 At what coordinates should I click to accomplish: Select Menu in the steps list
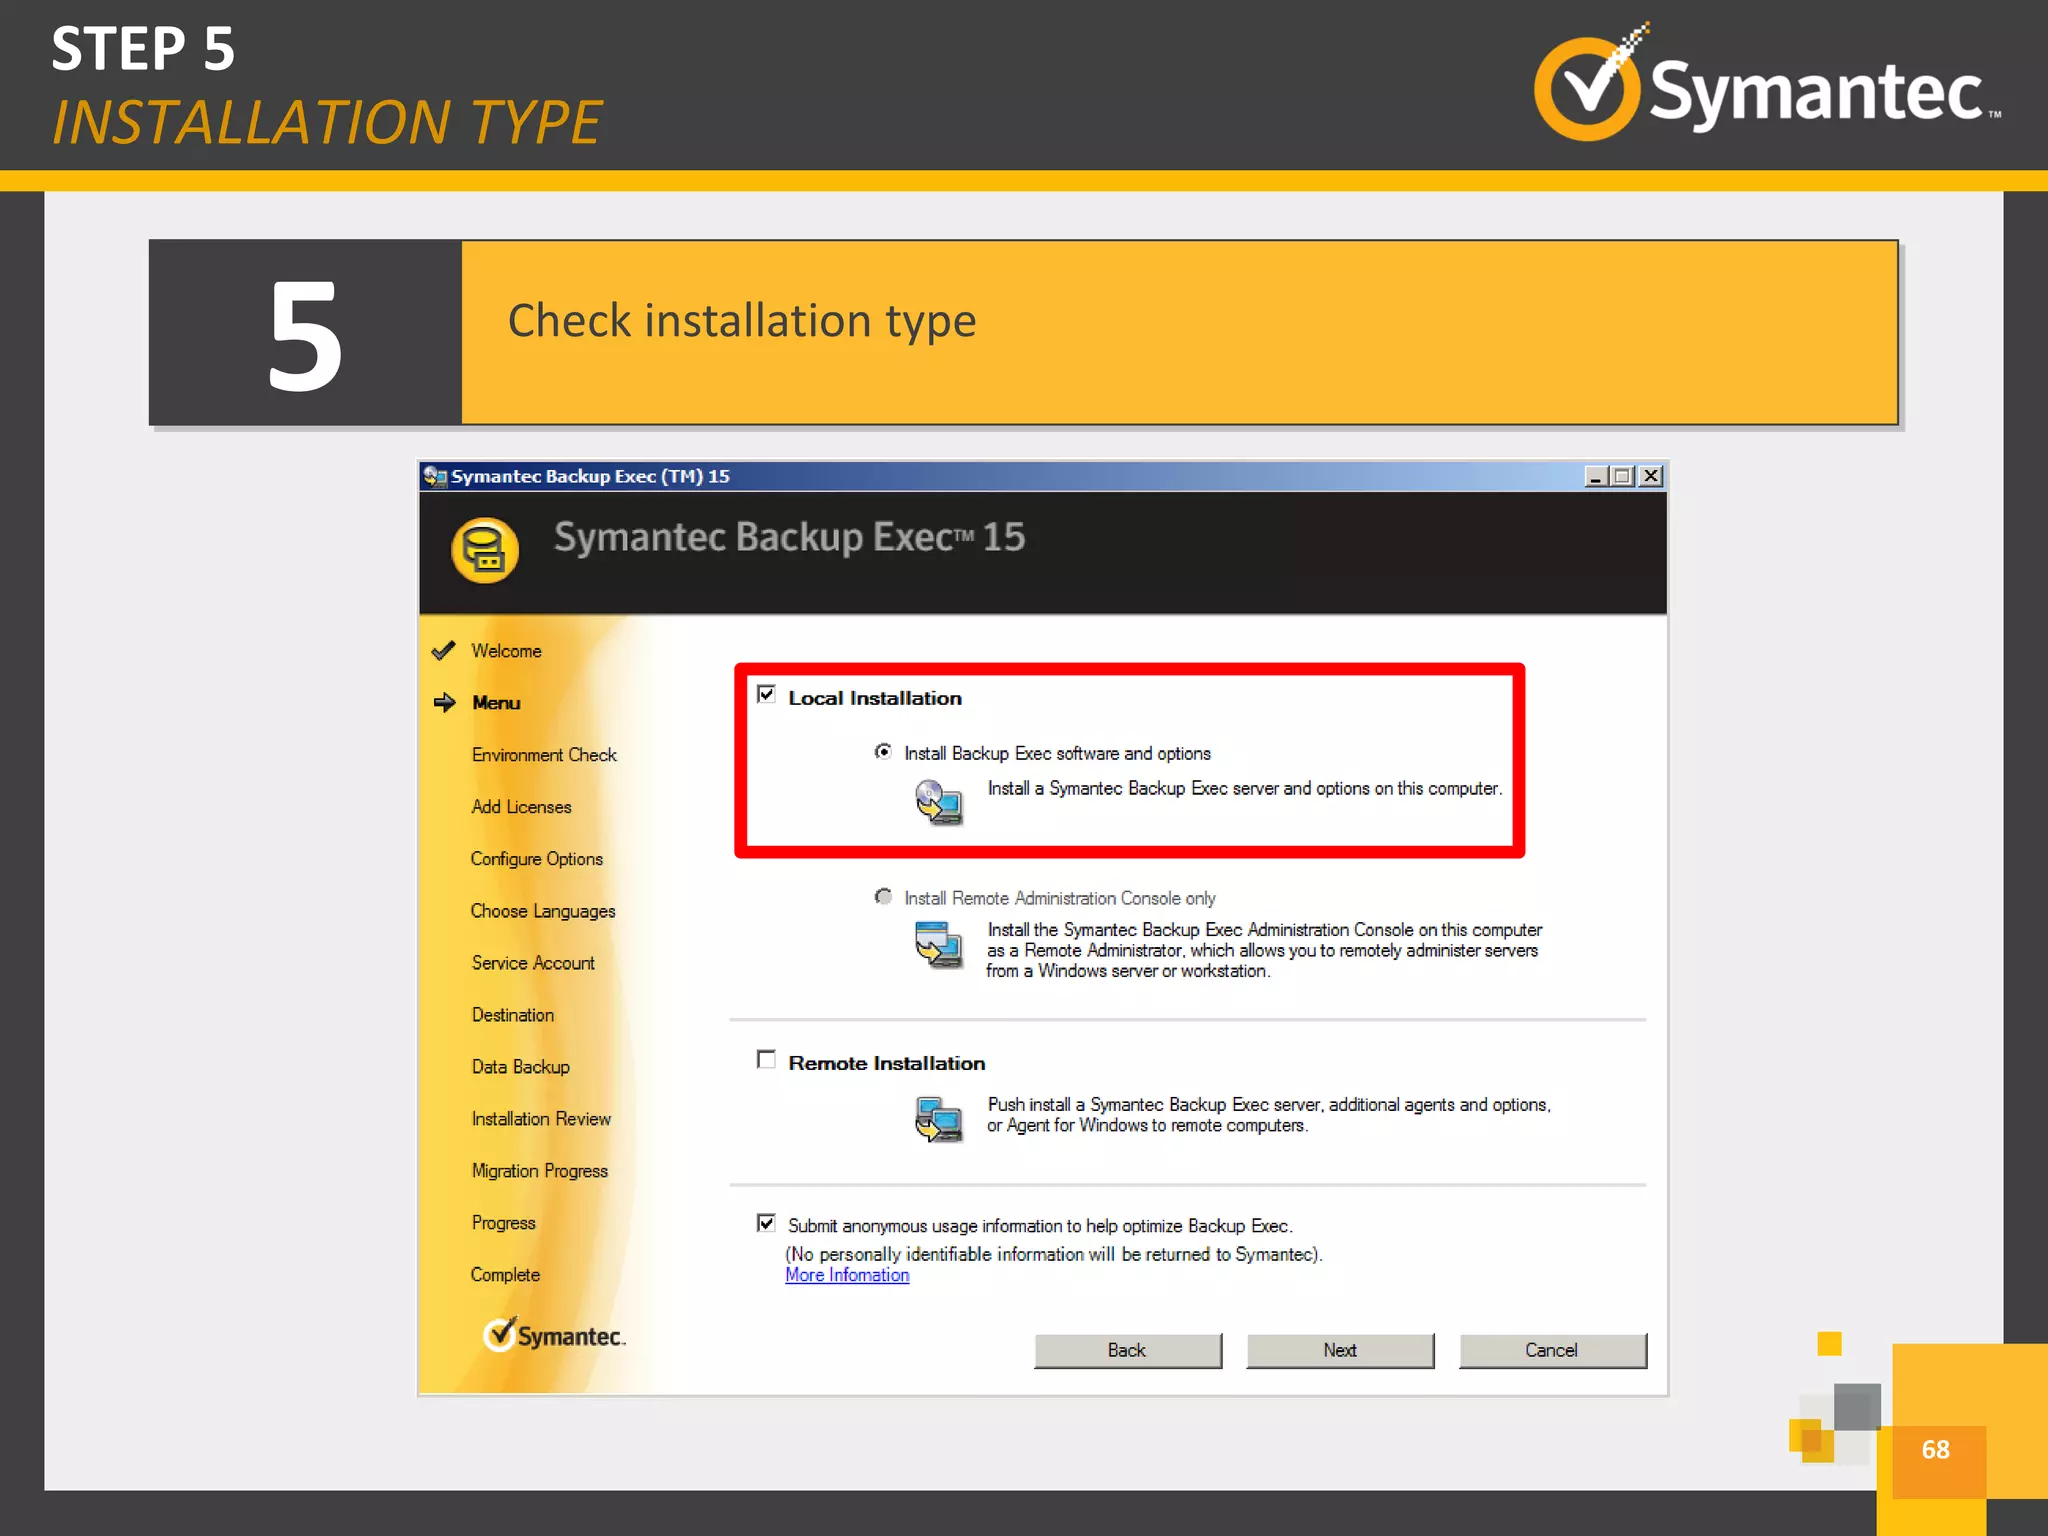[496, 703]
